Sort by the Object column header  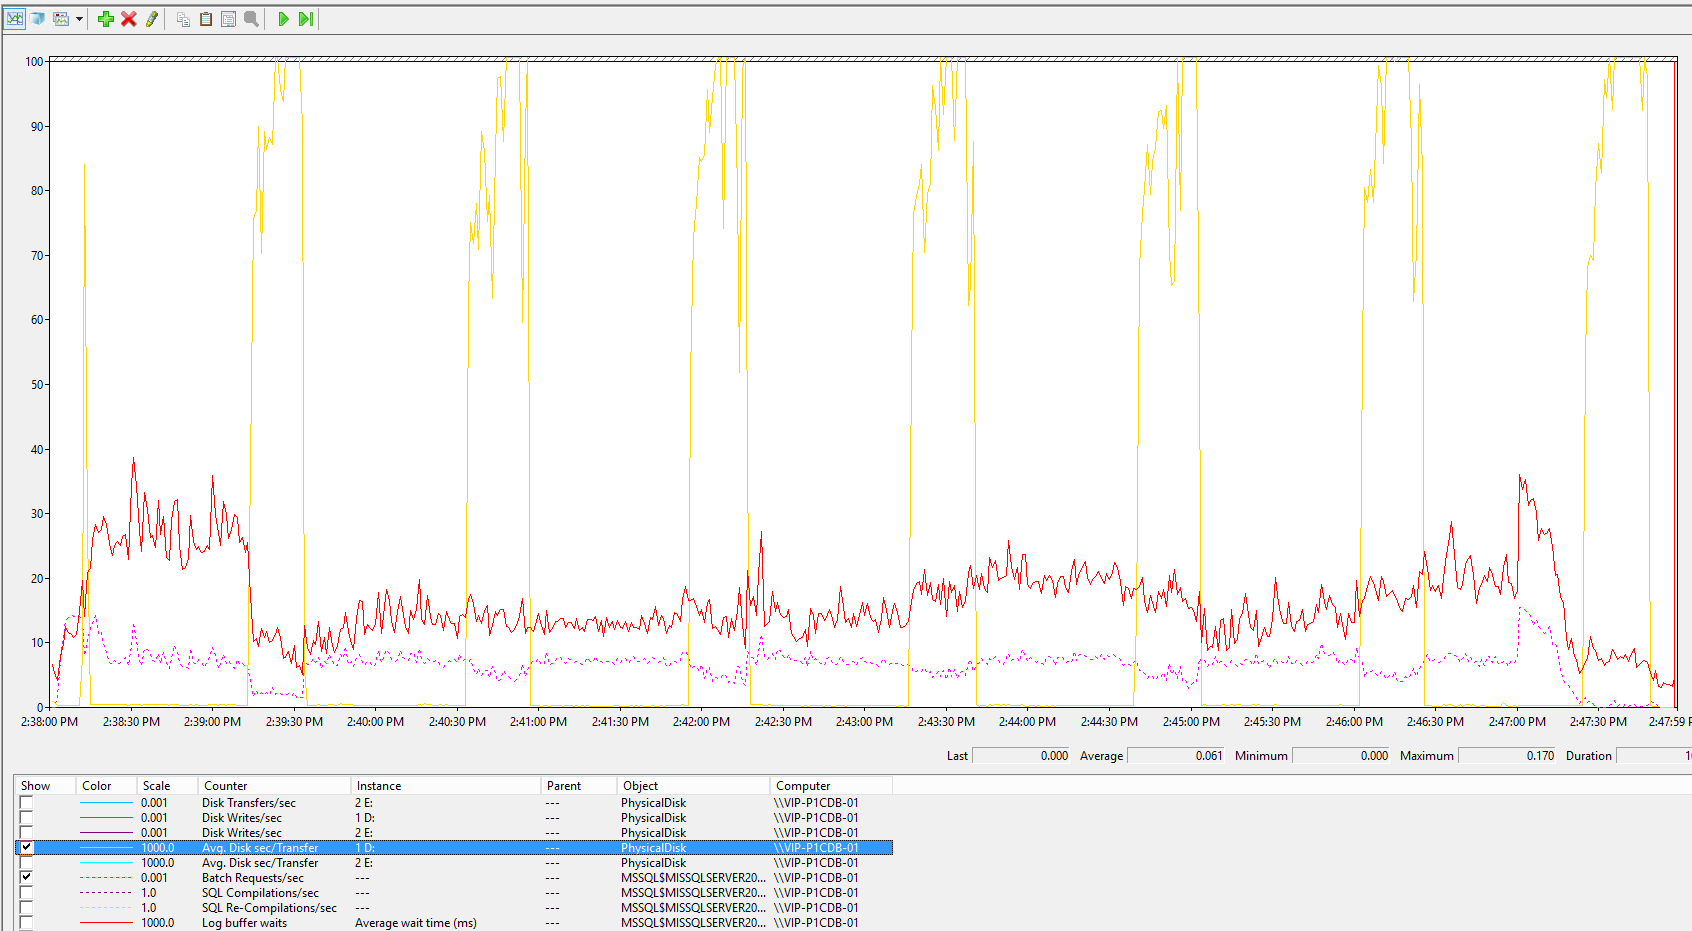[x=694, y=786]
